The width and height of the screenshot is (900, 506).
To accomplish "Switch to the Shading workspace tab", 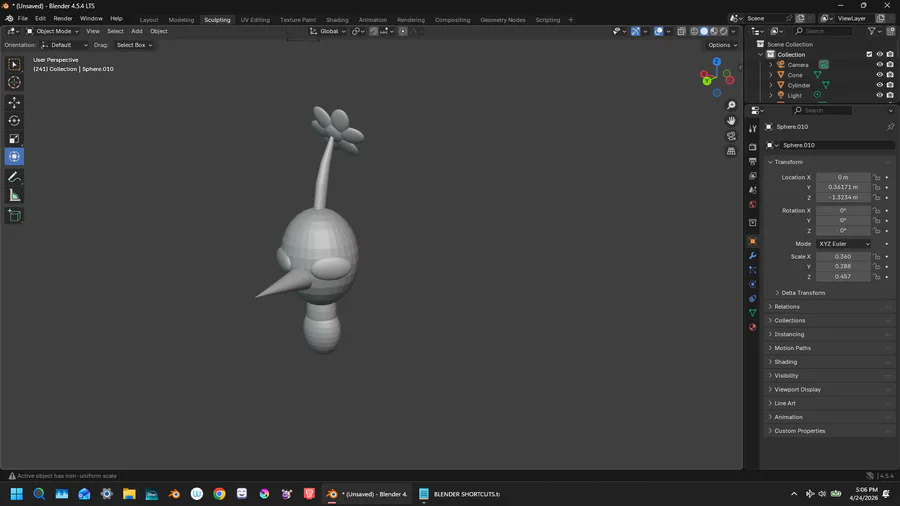I will (x=337, y=20).
